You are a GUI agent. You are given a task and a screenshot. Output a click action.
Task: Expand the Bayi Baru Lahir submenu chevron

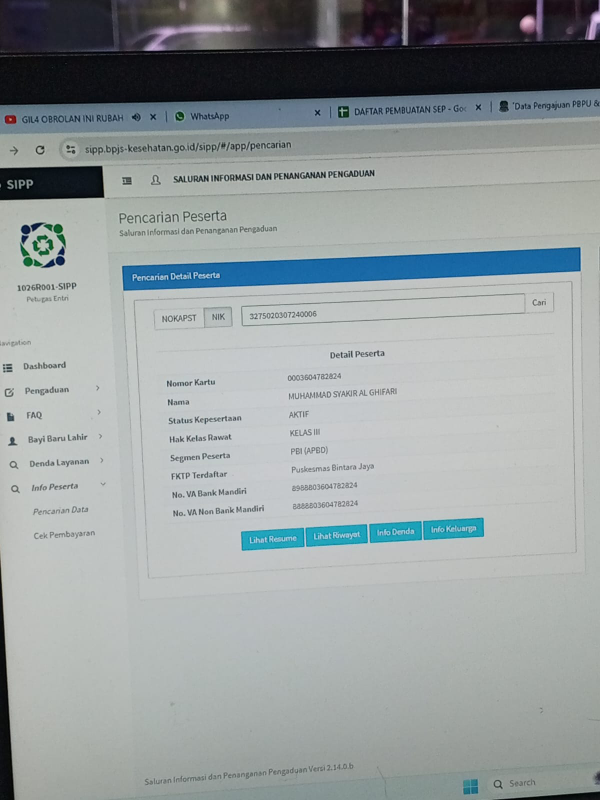101,436
